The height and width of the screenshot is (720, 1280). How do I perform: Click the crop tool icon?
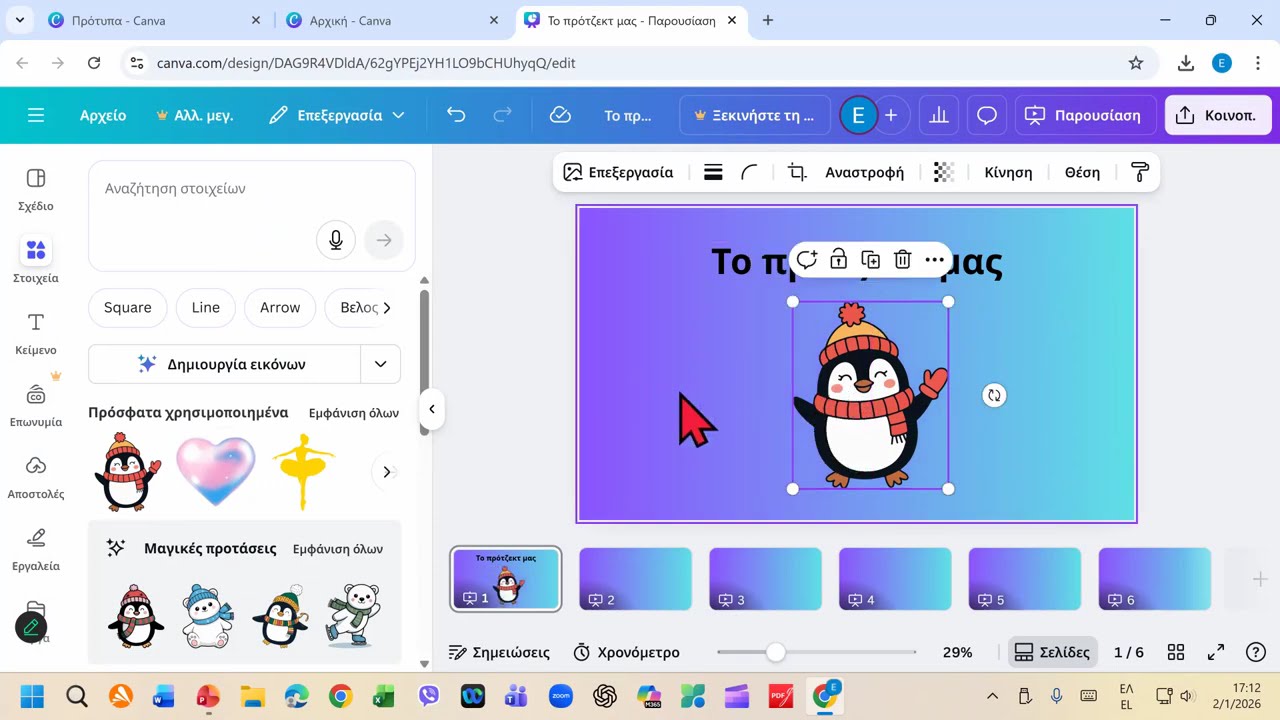click(x=797, y=172)
